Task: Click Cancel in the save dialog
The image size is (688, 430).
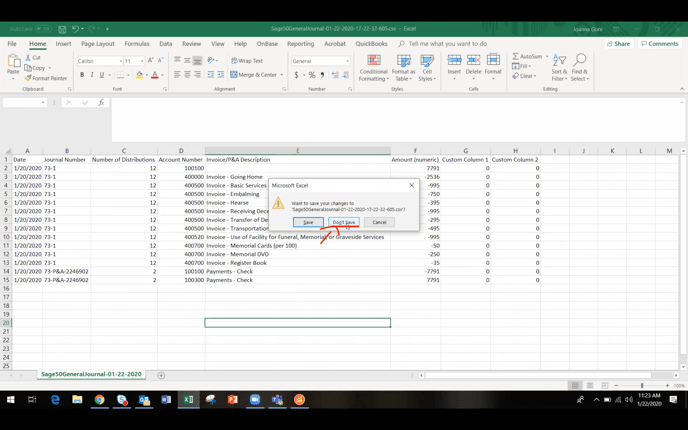Action: click(379, 222)
